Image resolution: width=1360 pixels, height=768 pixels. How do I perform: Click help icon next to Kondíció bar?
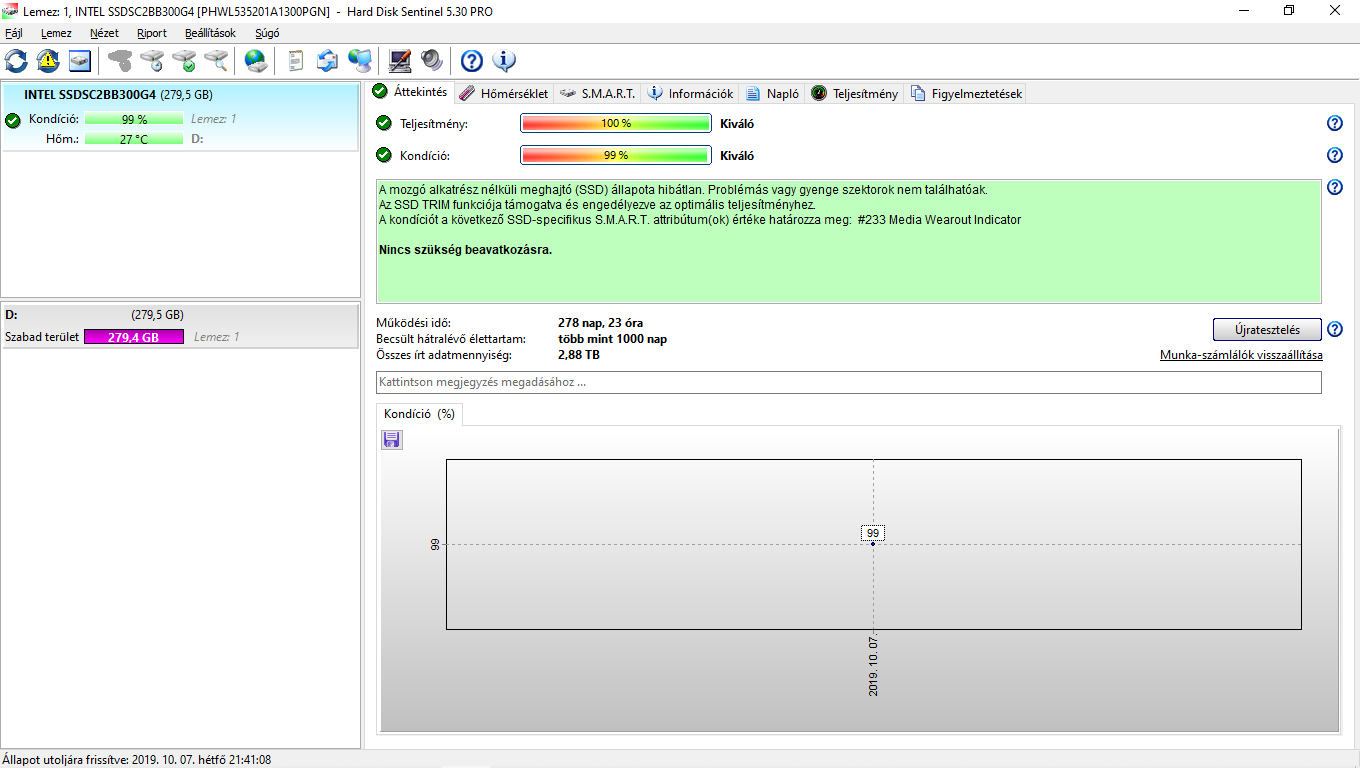click(1334, 155)
